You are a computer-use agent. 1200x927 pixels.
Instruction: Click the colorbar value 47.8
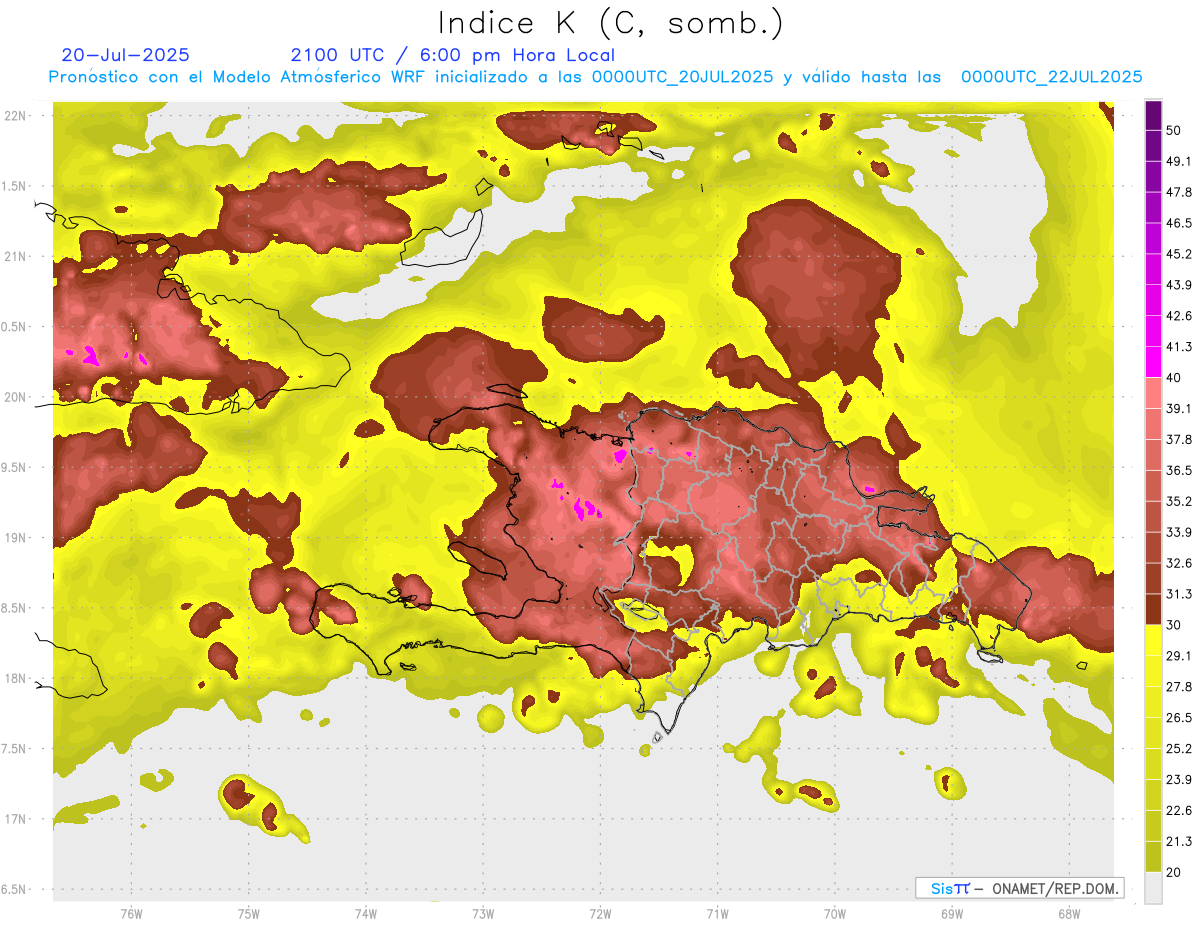click(1179, 192)
